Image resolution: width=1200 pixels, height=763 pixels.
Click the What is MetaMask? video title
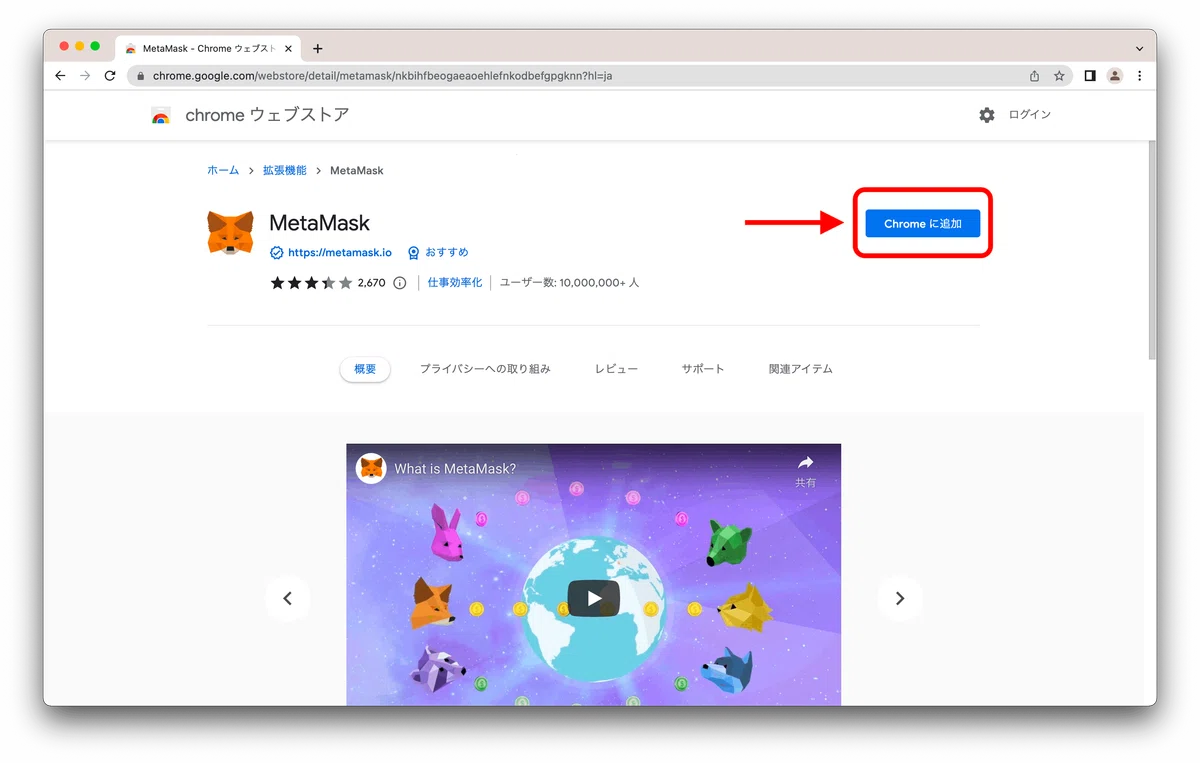(x=455, y=468)
